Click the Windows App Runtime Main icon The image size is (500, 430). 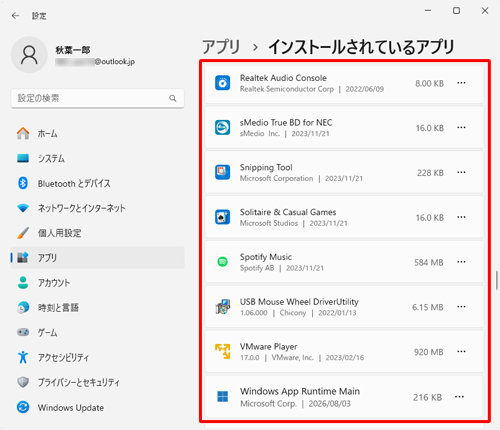click(x=222, y=397)
